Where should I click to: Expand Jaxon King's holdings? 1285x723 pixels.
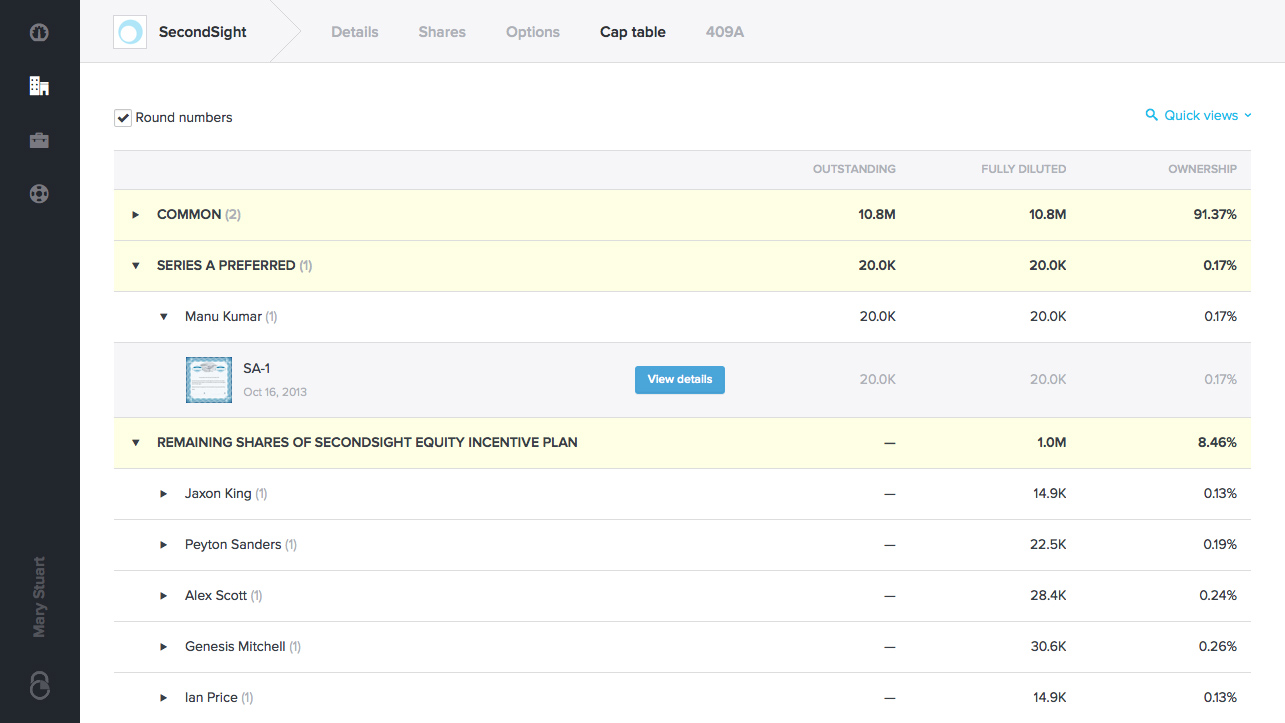coord(164,494)
